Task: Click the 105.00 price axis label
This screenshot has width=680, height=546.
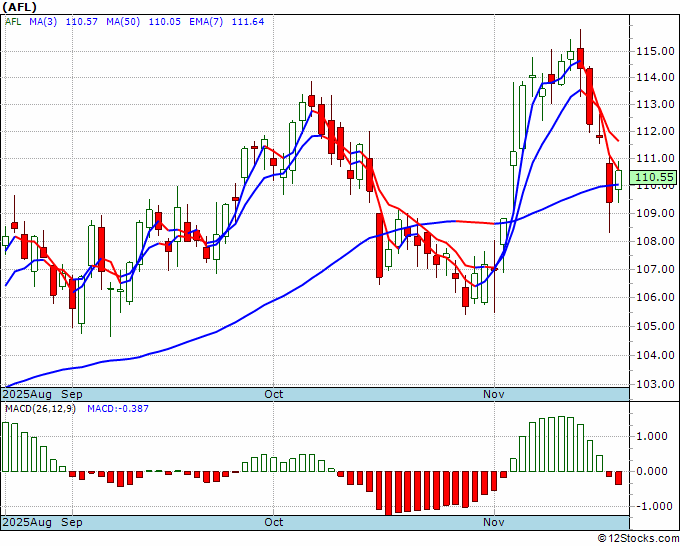Action: pos(655,326)
